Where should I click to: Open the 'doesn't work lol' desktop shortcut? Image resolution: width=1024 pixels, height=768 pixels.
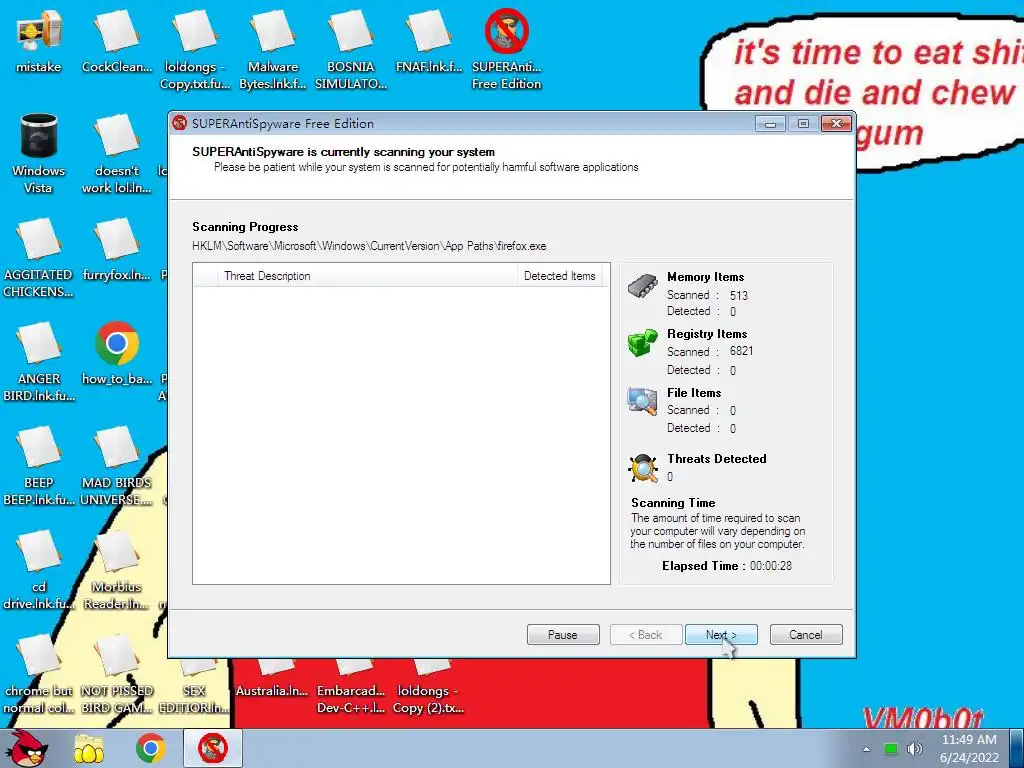pos(117,154)
